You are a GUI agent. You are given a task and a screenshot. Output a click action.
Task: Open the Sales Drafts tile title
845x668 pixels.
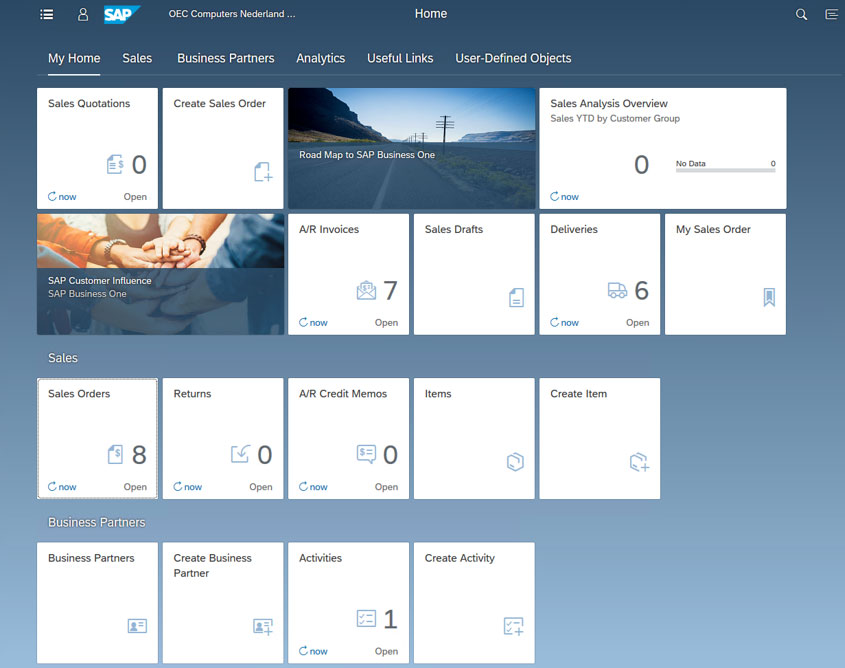coord(454,229)
